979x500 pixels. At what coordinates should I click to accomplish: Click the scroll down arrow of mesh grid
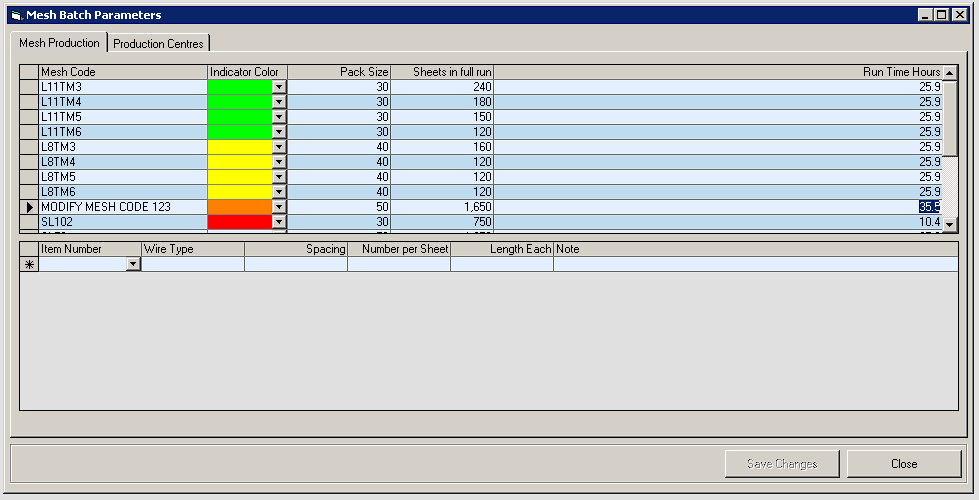pyautogui.click(x=950, y=223)
